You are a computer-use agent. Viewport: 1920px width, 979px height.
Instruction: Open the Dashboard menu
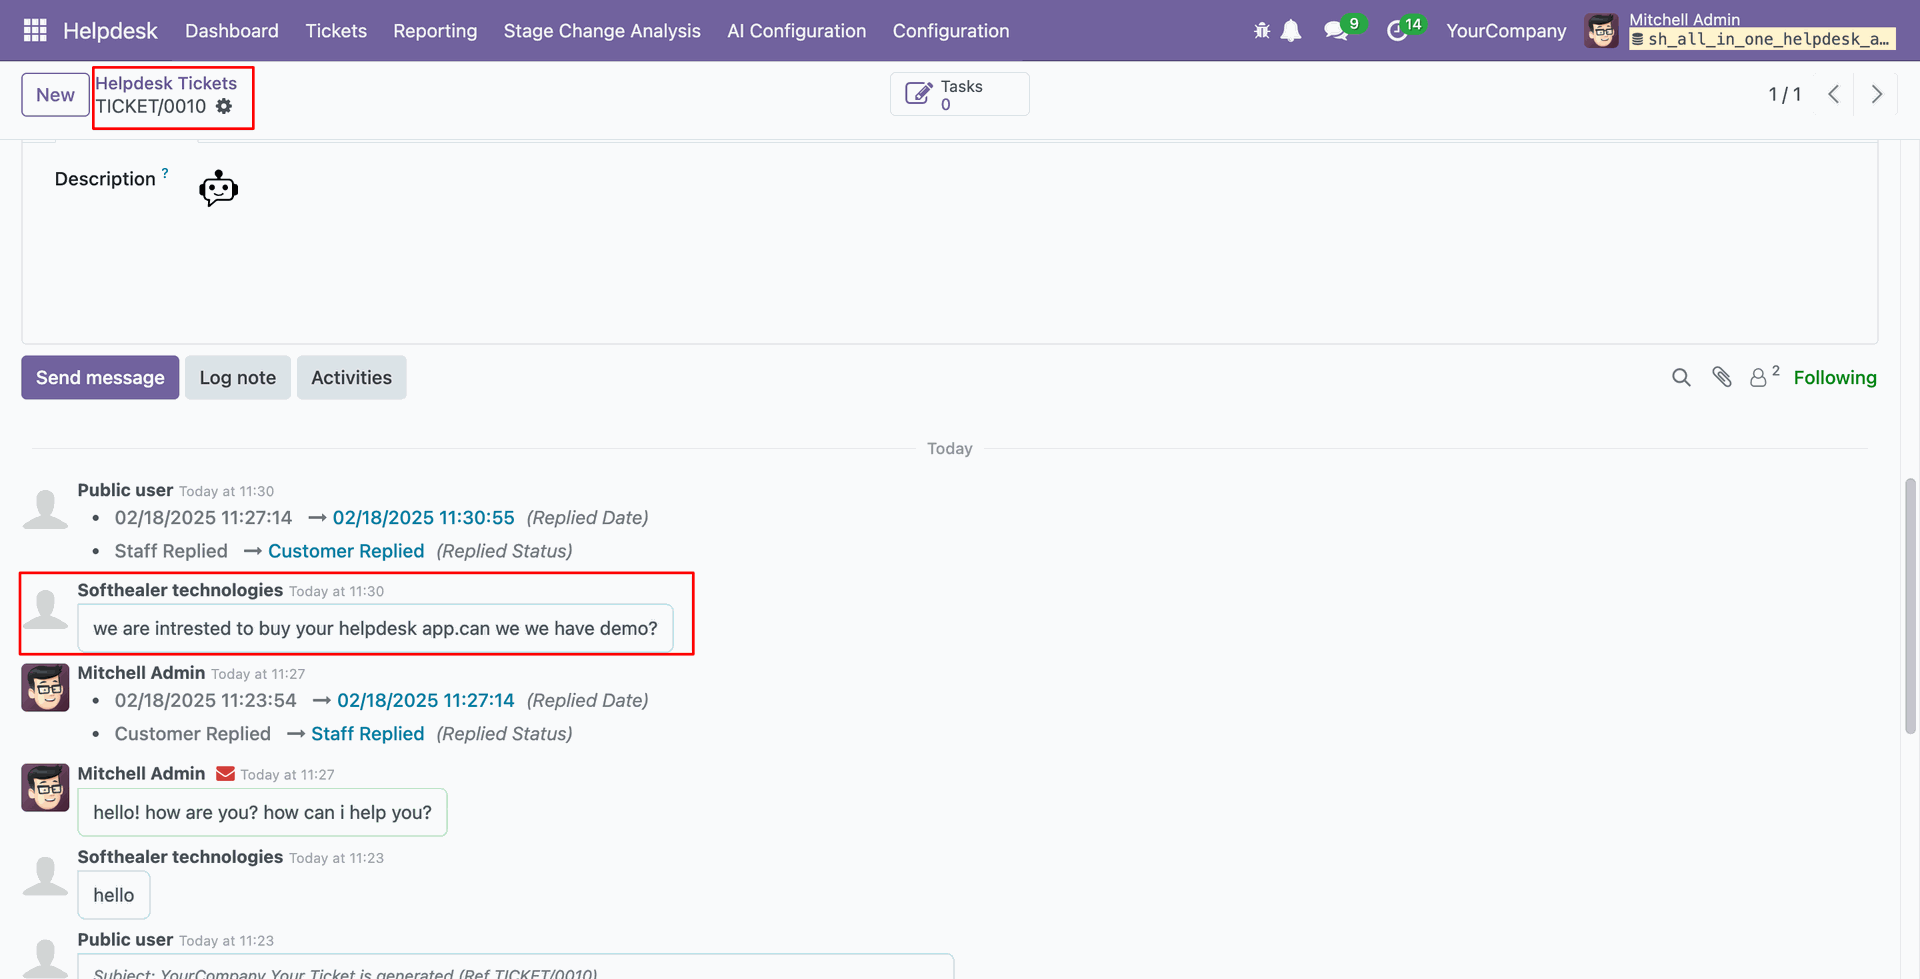[232, 31]
